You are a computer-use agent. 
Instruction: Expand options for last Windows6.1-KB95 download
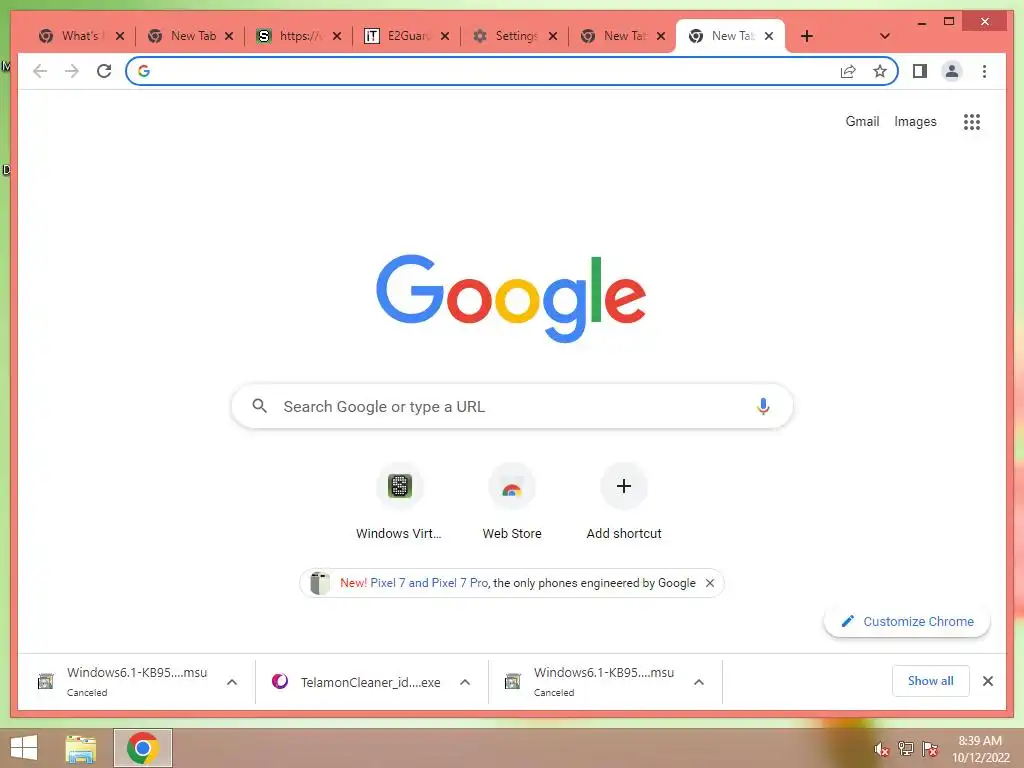699,682
